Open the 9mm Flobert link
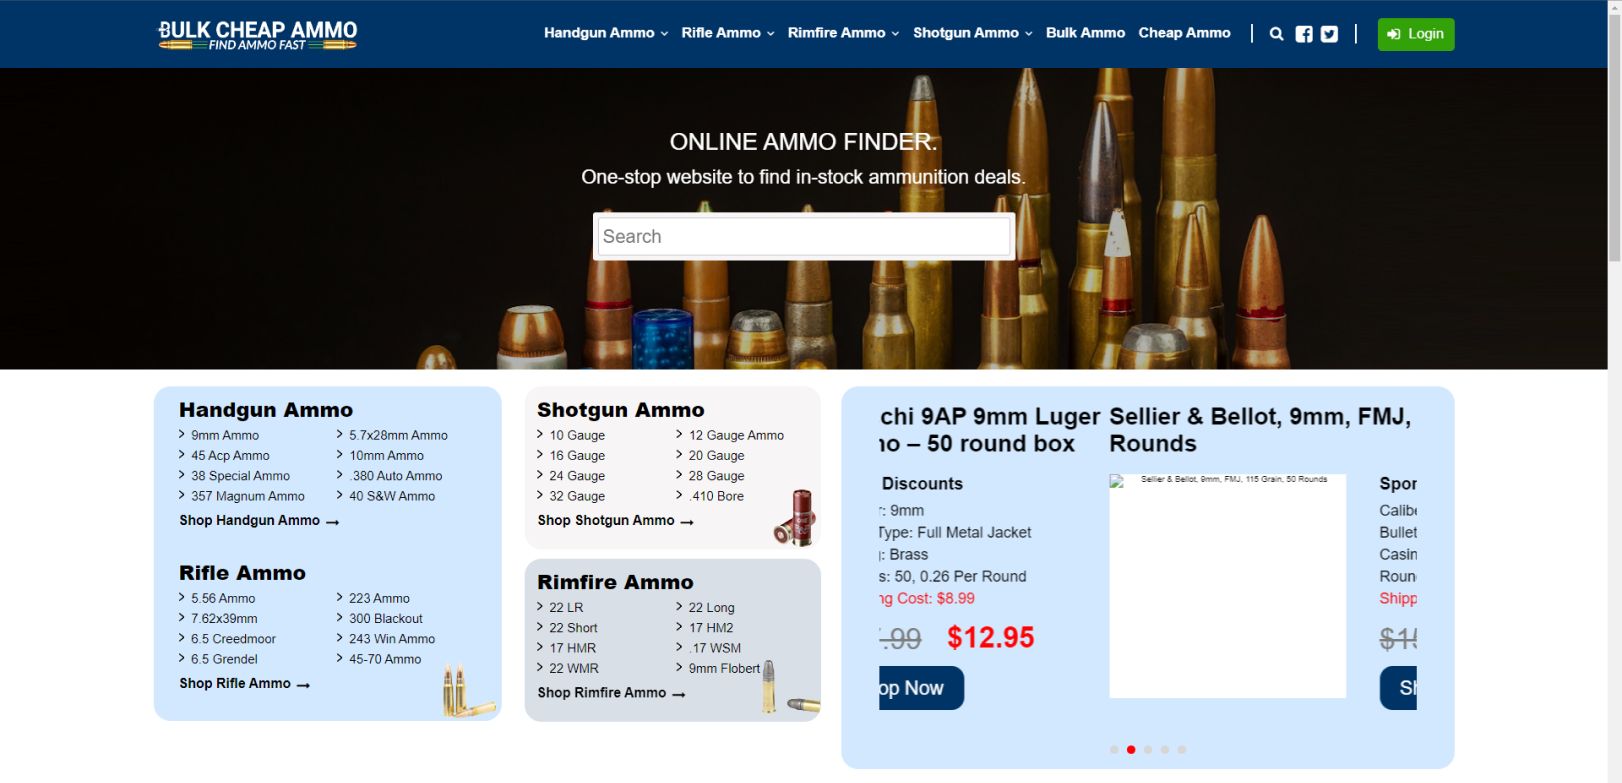Image resolution: width=1622 pixels, height=783 pixels. point(724,668)
